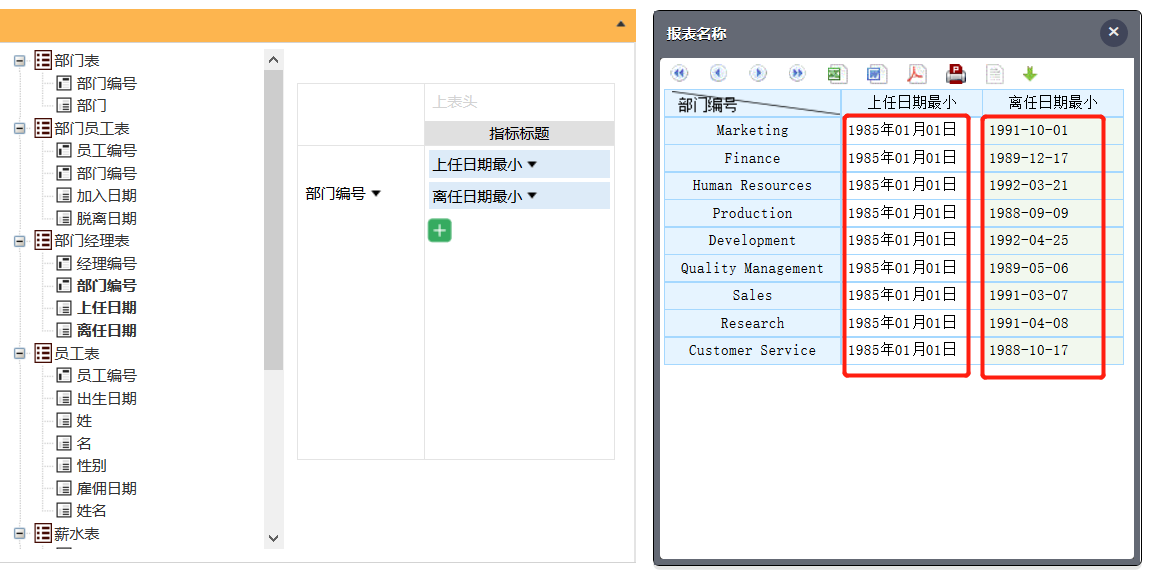Screen dimensions: 1150x573
Task: Go to next report page
Action: coord(758,73)
